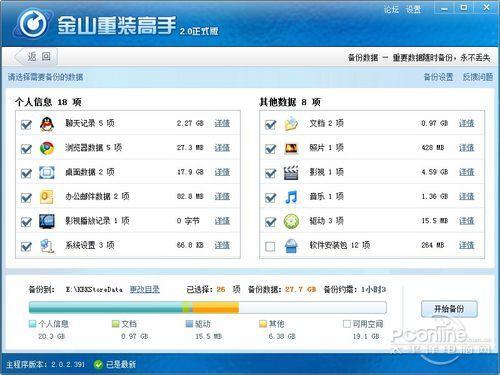Click the documents folder icon
This screenshot has width=500, height=375.
[x=291, y=124]
